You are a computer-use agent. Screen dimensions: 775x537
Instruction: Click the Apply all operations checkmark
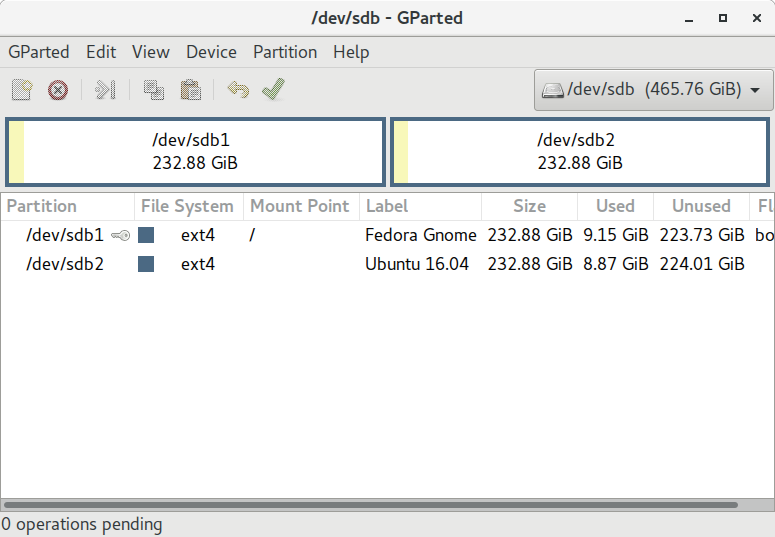[273, 90]
